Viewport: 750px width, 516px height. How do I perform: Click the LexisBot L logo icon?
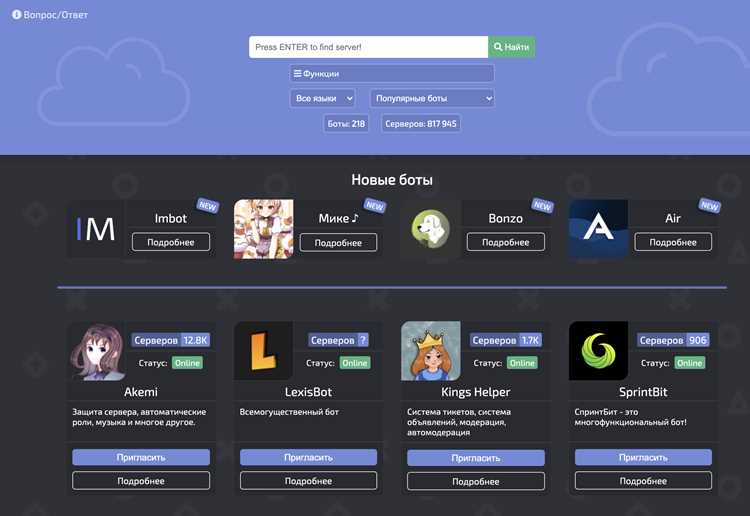tap(264, 351)
